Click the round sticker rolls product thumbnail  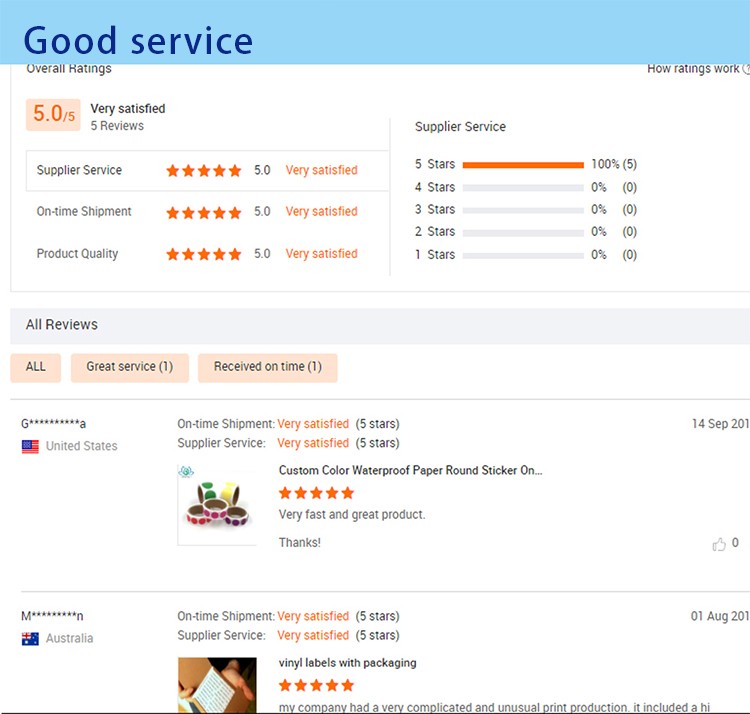click(x=216, y=505)
